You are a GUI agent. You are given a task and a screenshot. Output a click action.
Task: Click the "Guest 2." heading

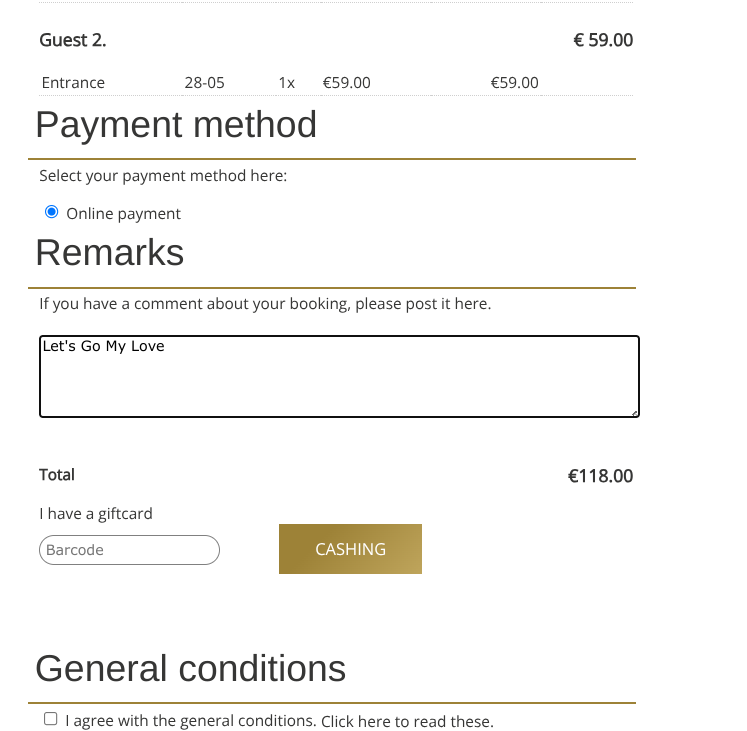pos(73,40)
